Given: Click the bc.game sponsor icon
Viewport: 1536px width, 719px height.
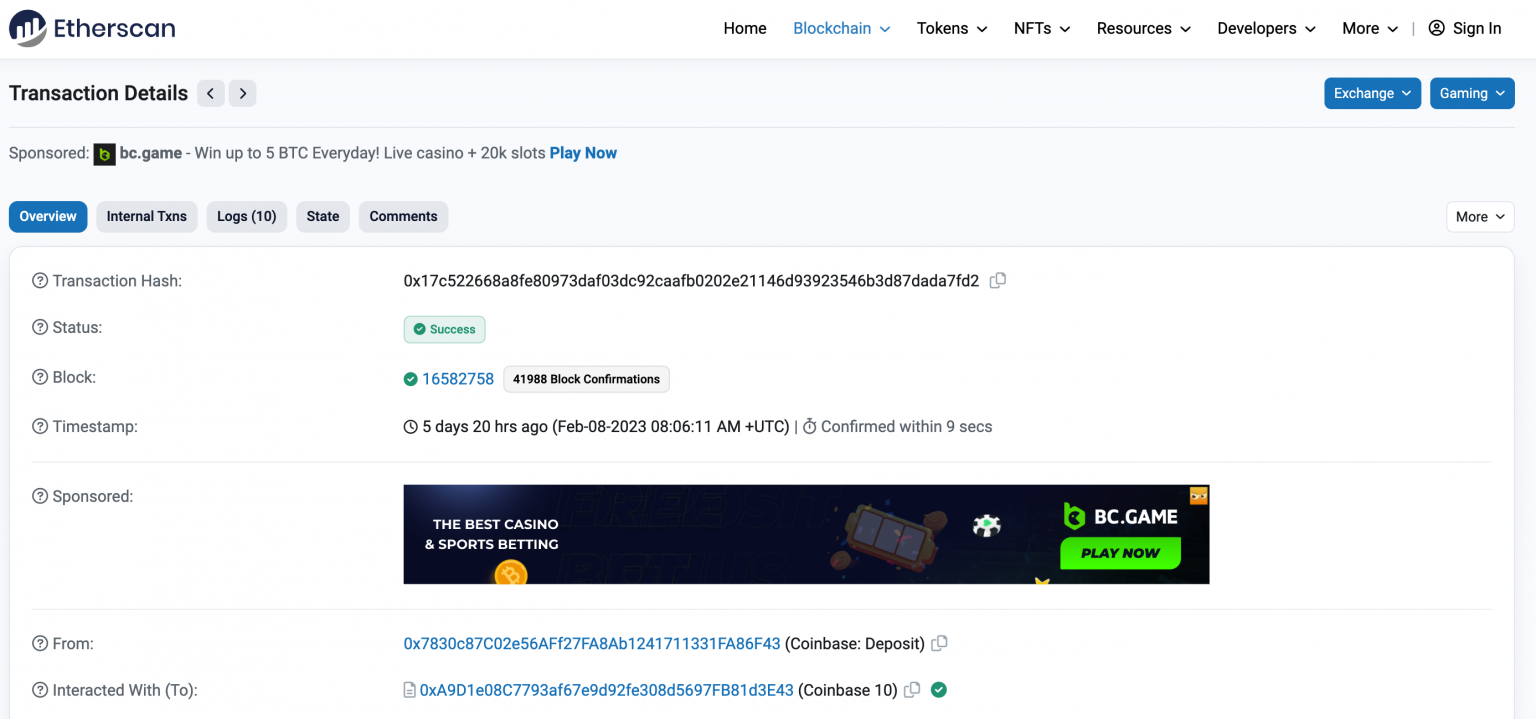Looking at the screenshot, I should pyautogui.click(x=104, y=154).
